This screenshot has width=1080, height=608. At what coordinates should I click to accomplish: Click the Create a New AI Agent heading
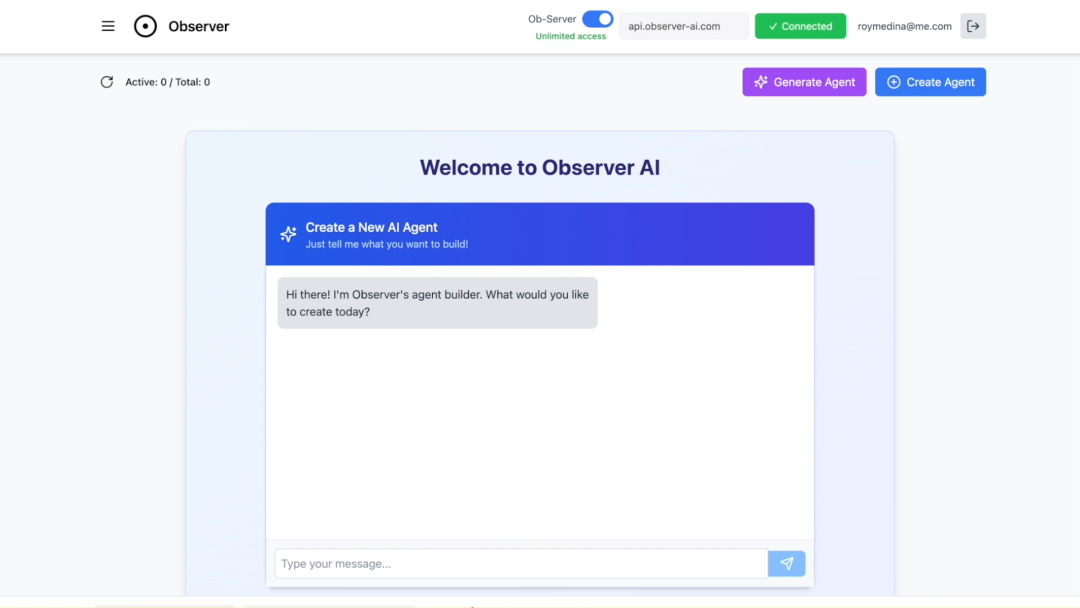[371, 227]
